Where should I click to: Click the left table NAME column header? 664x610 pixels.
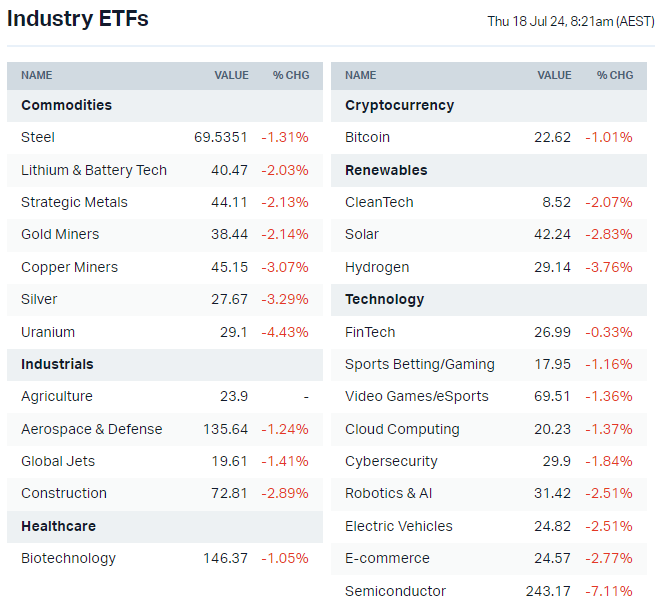click(x=37, y=75)
